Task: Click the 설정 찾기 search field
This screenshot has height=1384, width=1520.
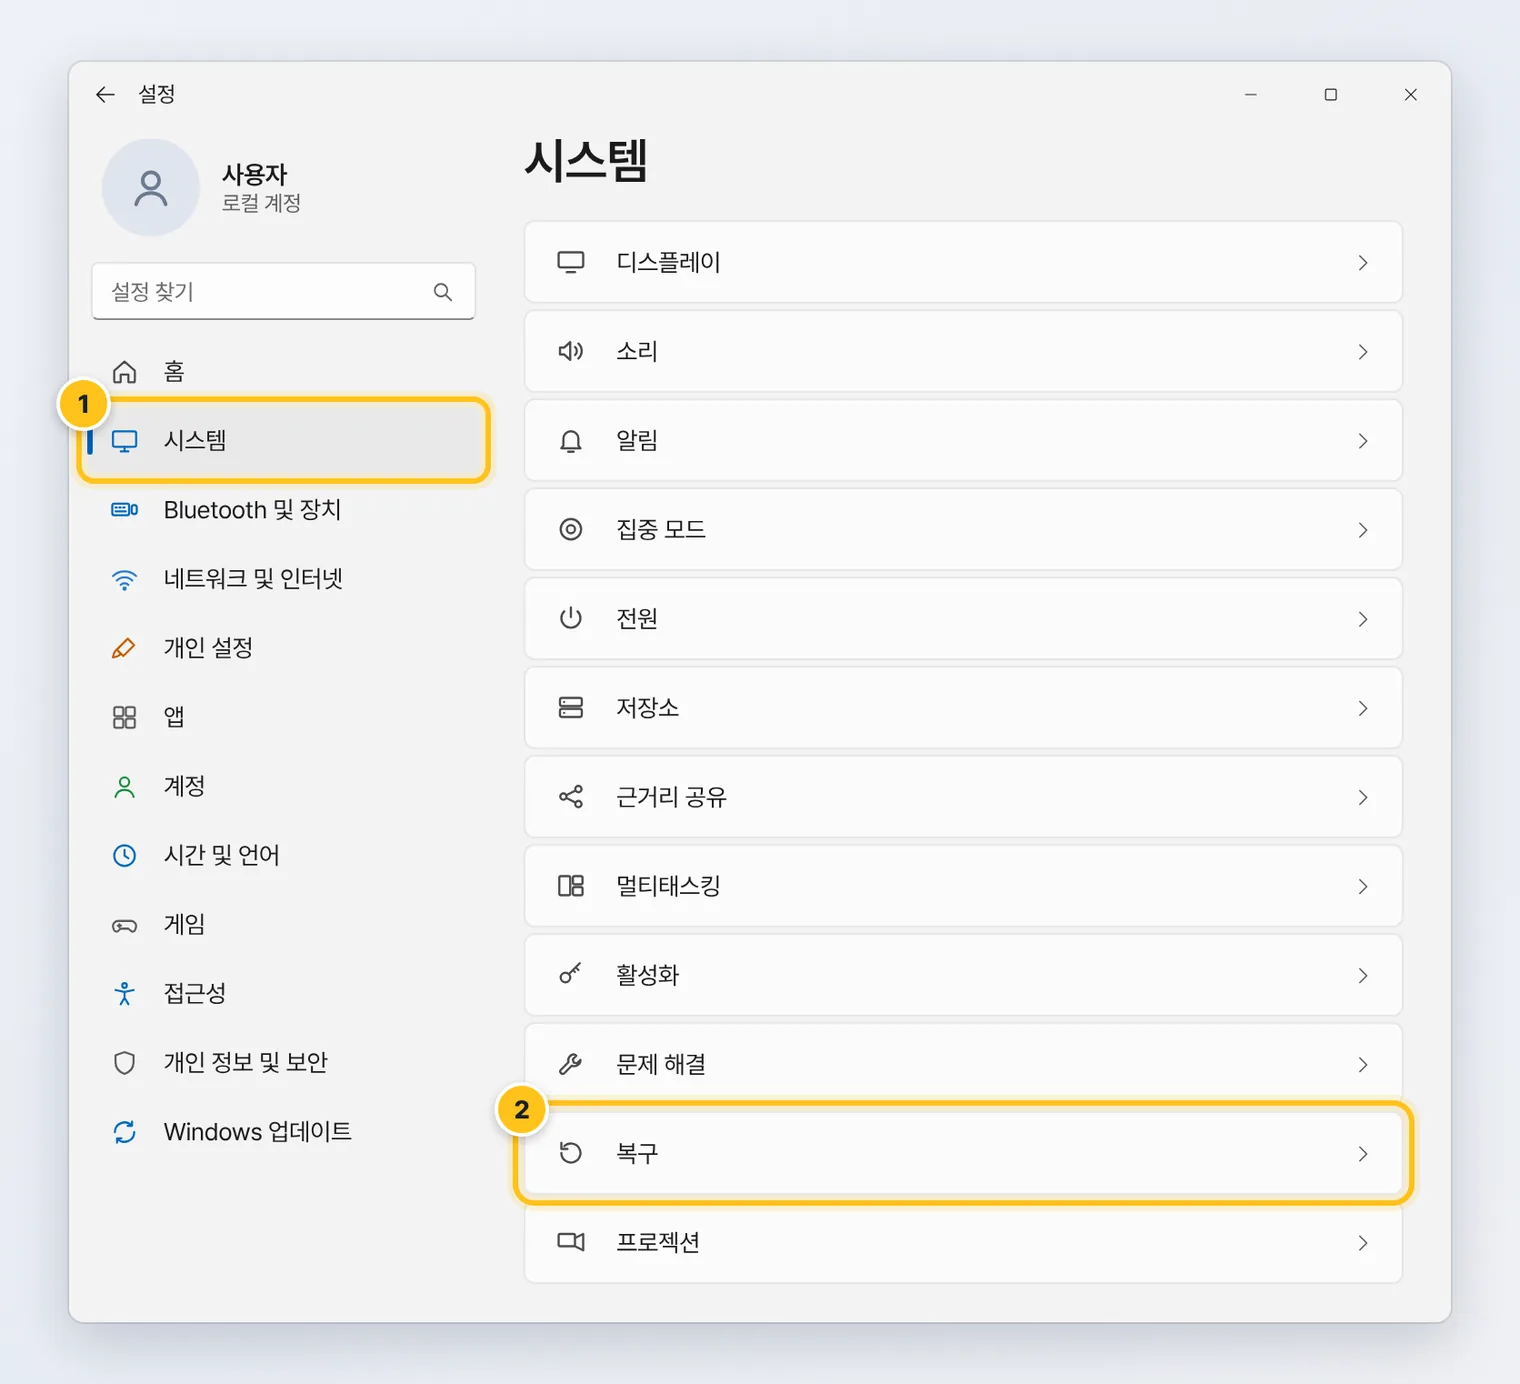Action: tap(284, 292)
